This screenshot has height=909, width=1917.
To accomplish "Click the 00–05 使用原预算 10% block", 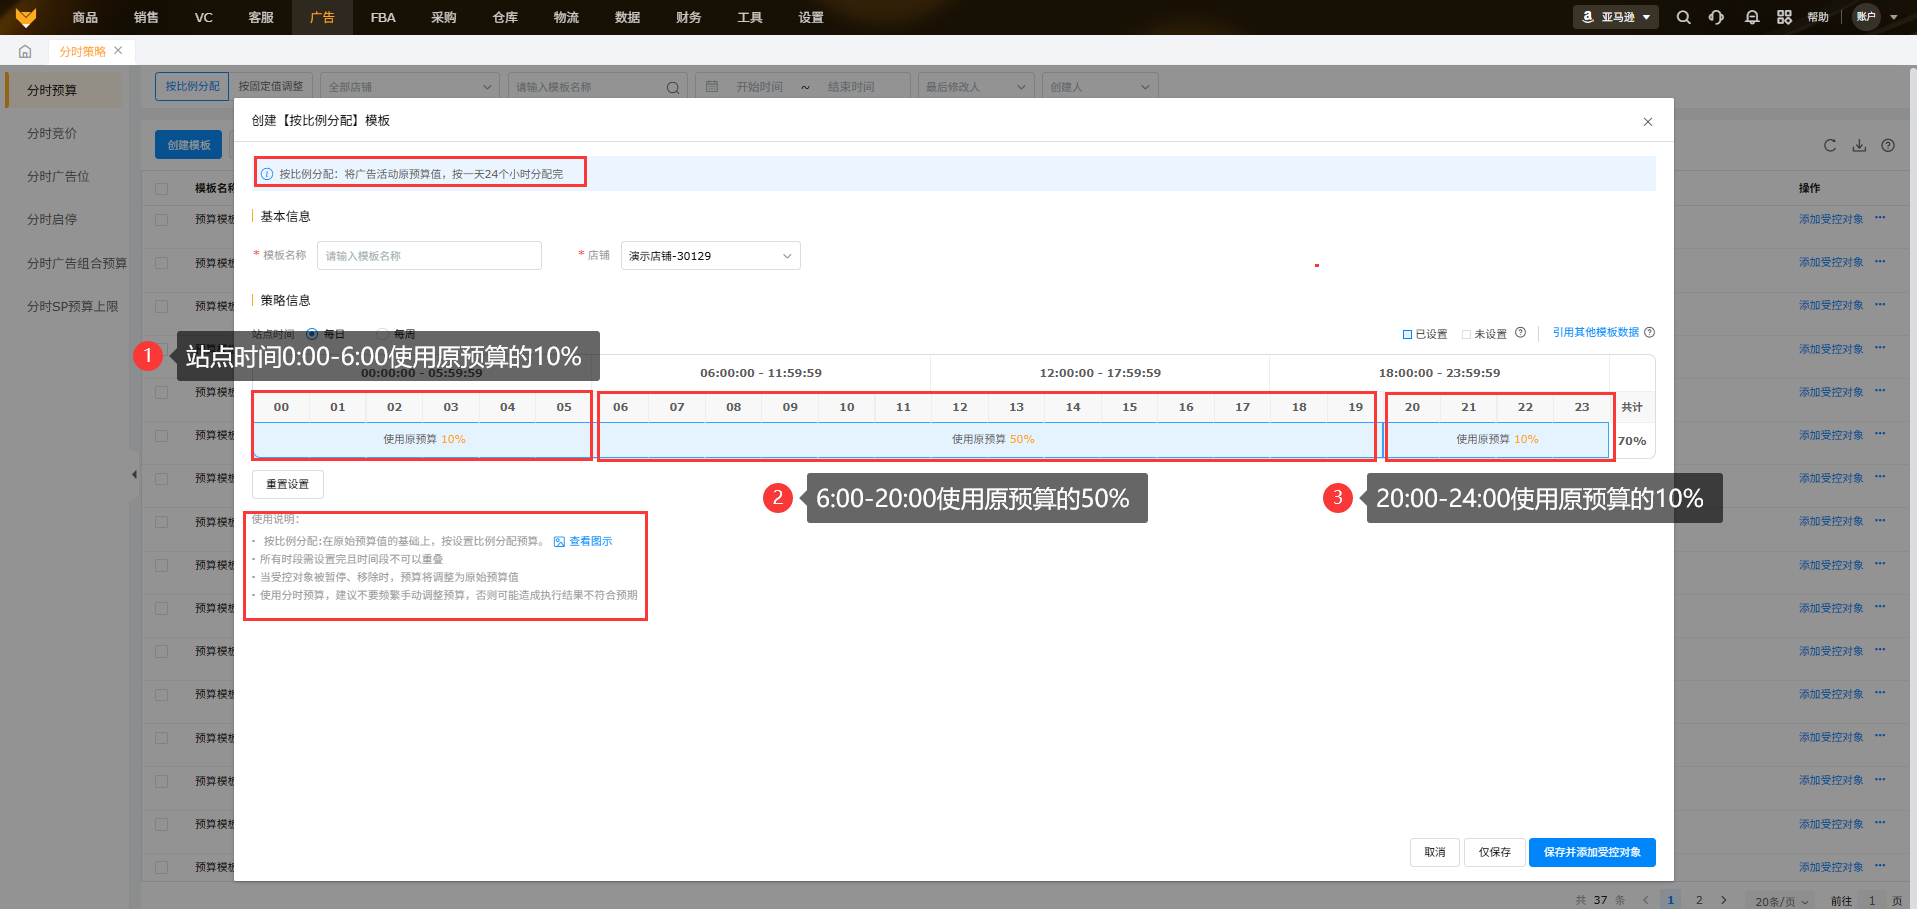I will 423,440.
